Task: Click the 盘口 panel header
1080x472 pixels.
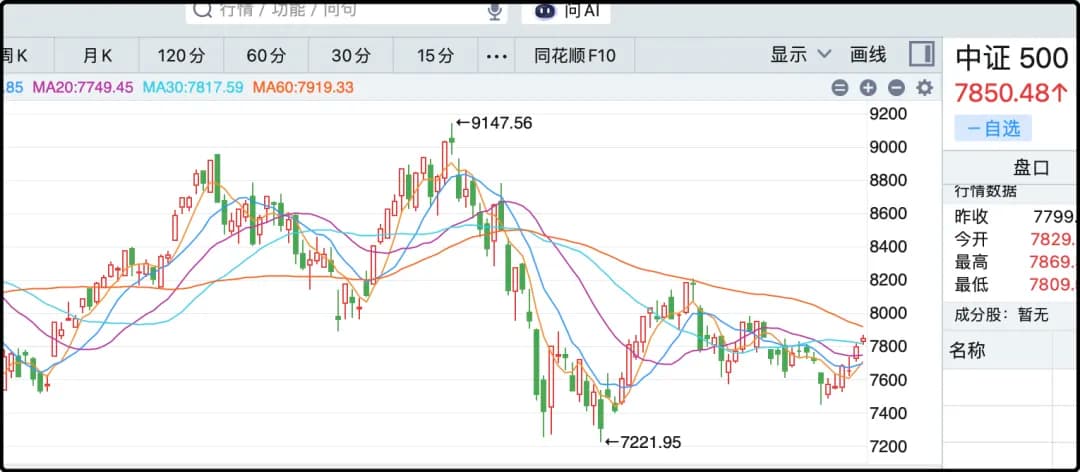Action: click(1031, 167)
